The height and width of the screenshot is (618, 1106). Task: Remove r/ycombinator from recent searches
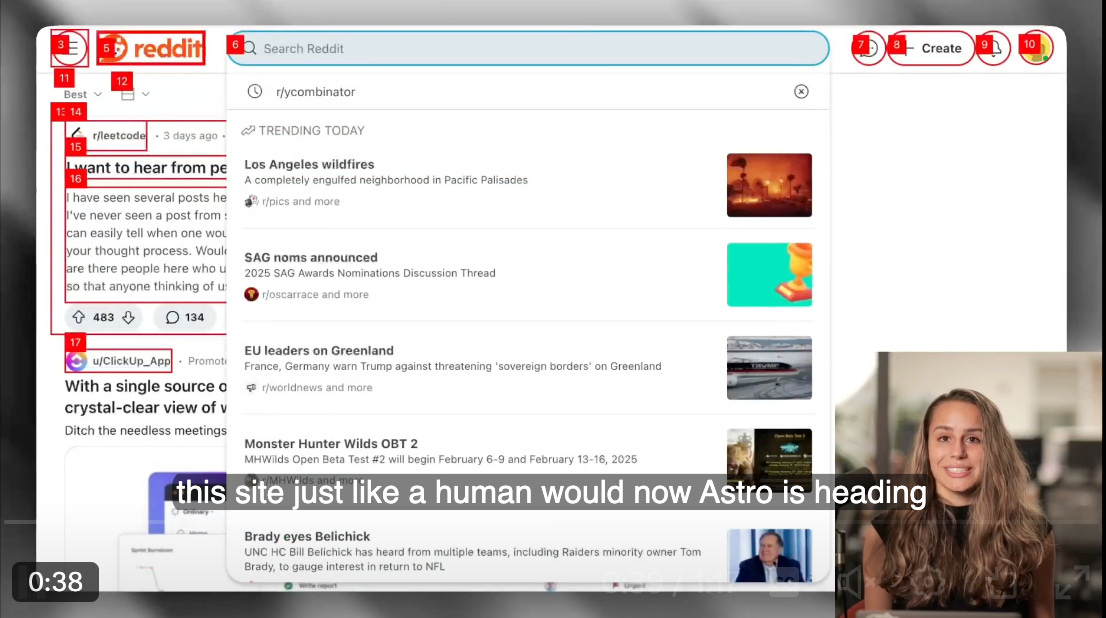(x=801, y=92)
